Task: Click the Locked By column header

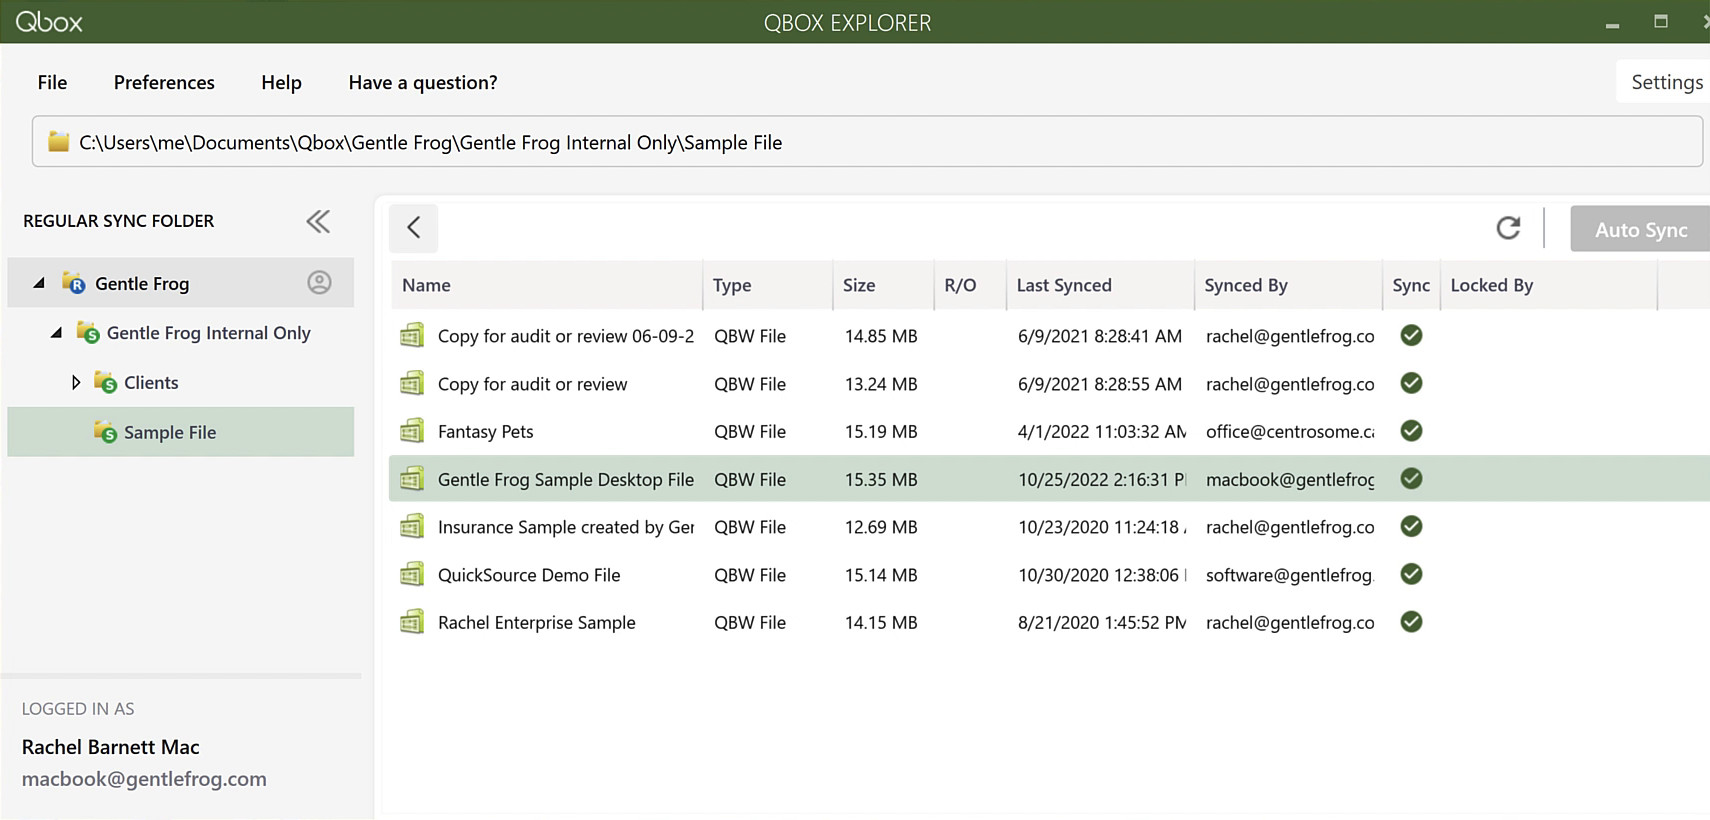Action: (x=1548, y=285)
